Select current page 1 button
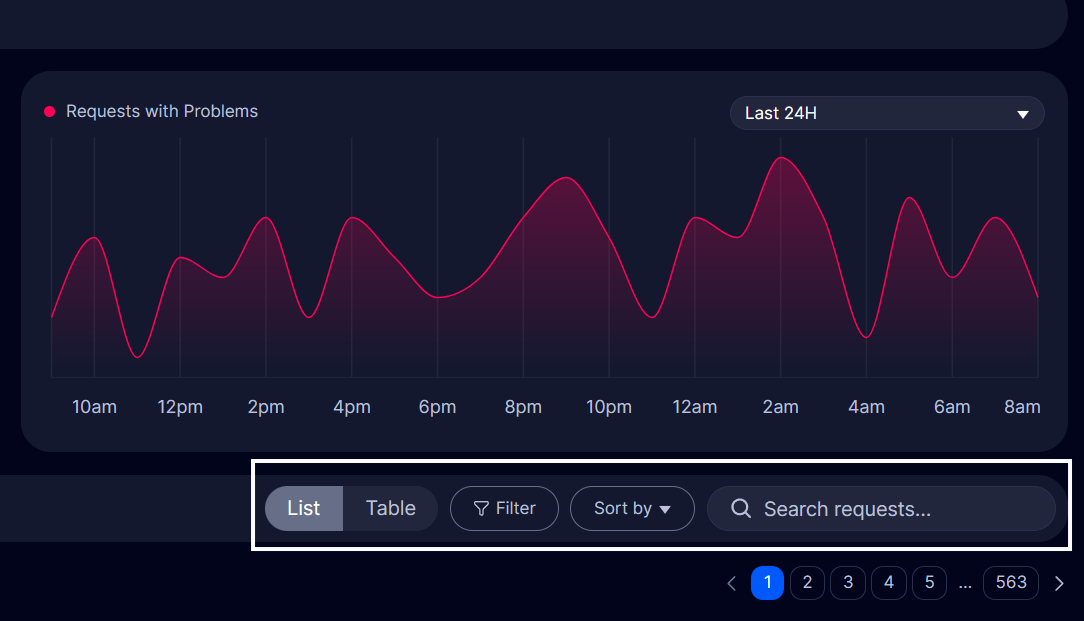Image resolution: width=1084 pixels, height=621 pixels. pos(767,582)
